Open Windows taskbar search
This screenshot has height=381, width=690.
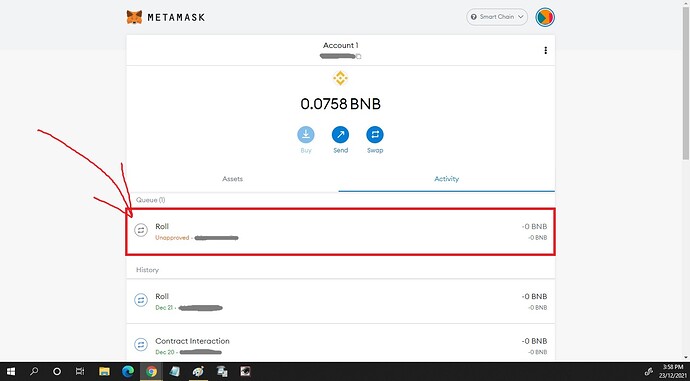click(34, 372)
